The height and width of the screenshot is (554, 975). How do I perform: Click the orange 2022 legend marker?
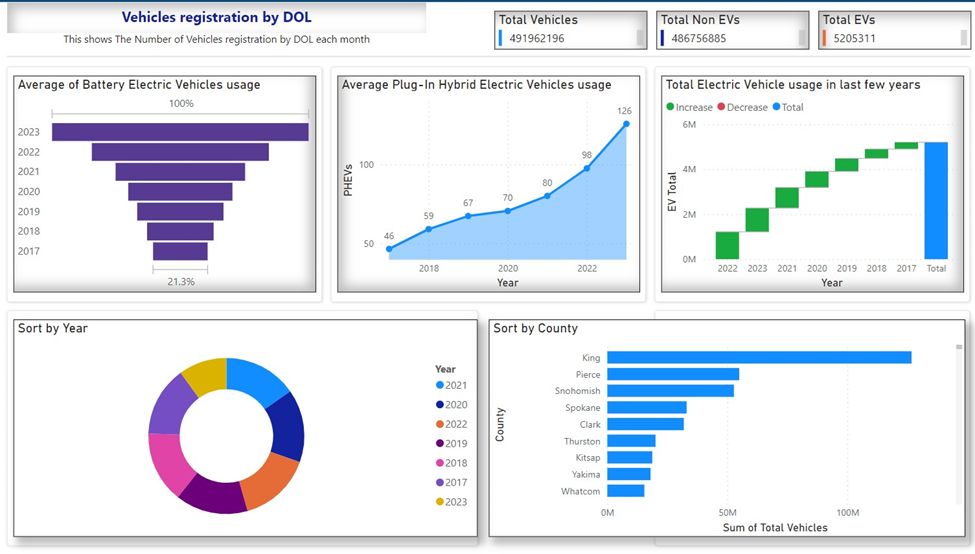440,424
